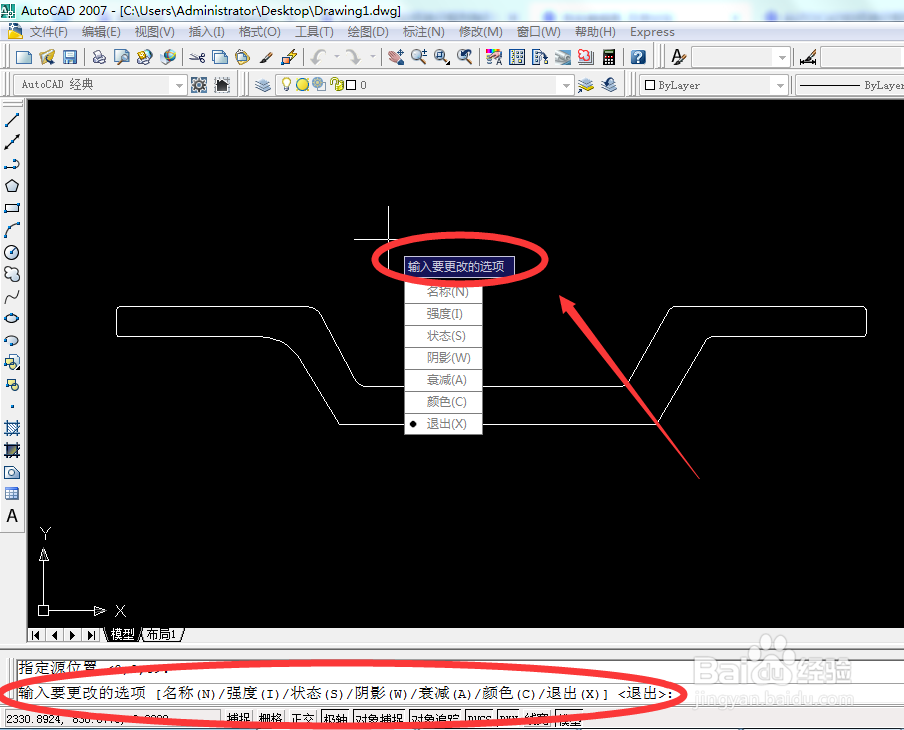Image resolution: width=904 pixels, height=730 pixels.
Task: Select the Line tool in the draw toolbar
Action: point(12,119)
